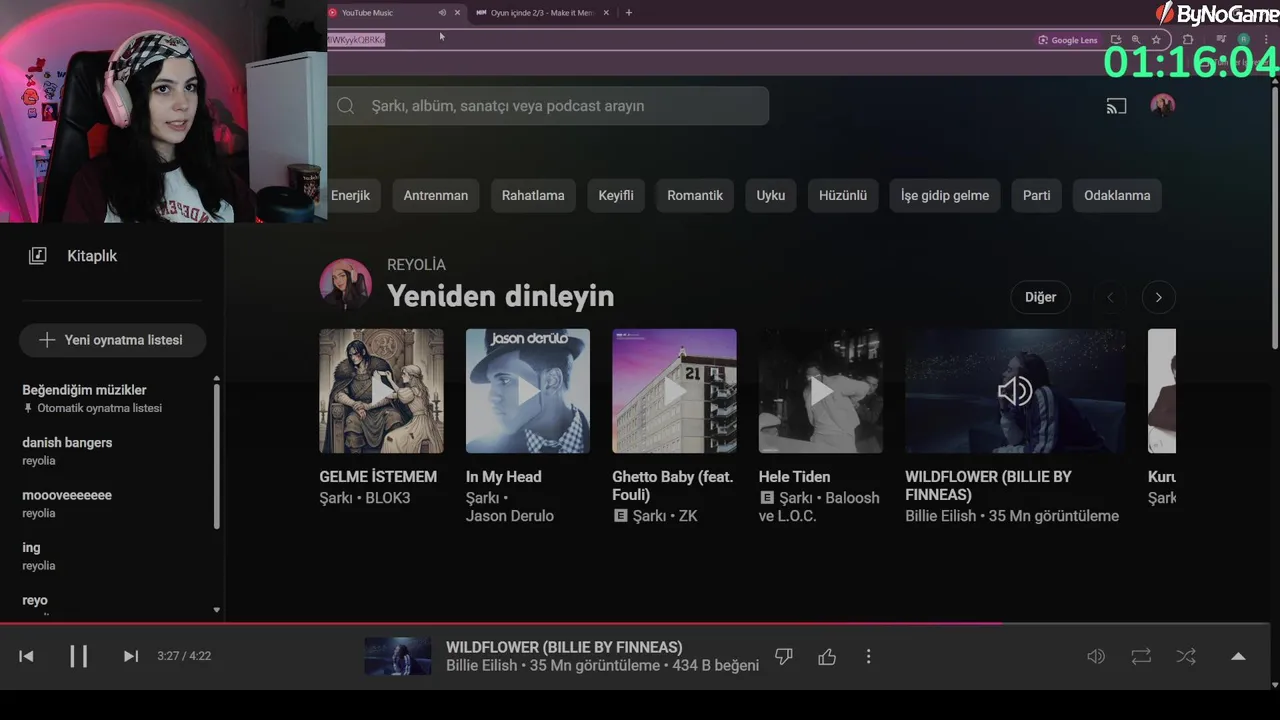Select the İşe gidip gelme chip
The height and width of the screenshot is (720, 1280).
945,195
